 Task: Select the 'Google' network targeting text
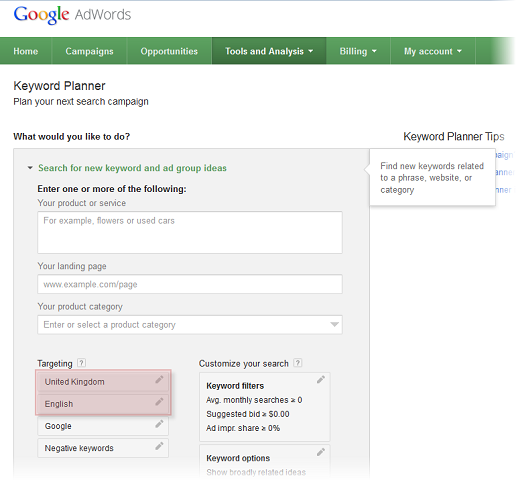[58, 426]
